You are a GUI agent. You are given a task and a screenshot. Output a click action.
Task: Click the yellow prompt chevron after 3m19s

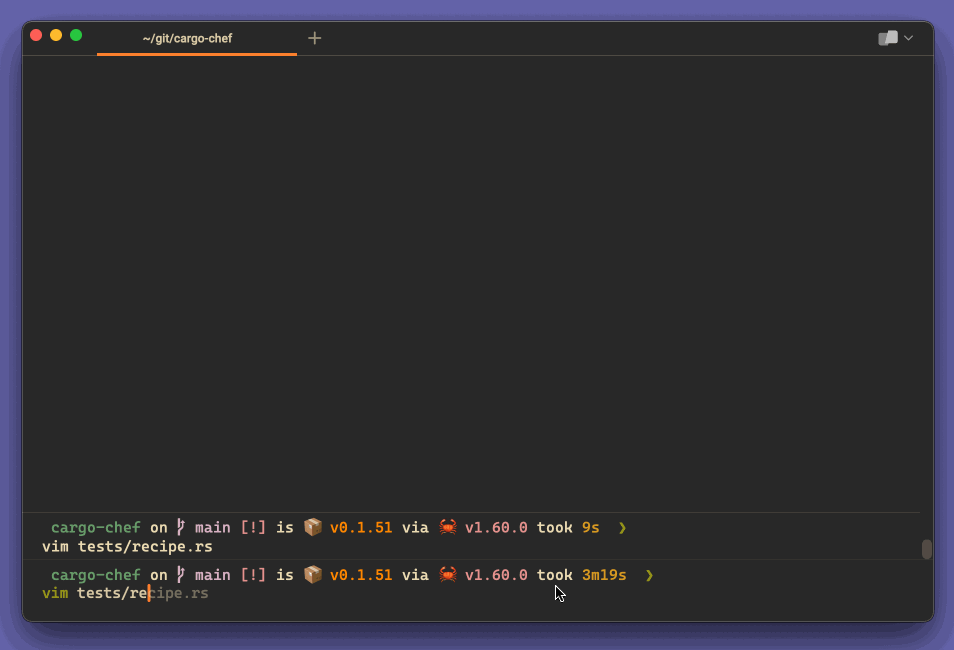(x=649, y=575)
